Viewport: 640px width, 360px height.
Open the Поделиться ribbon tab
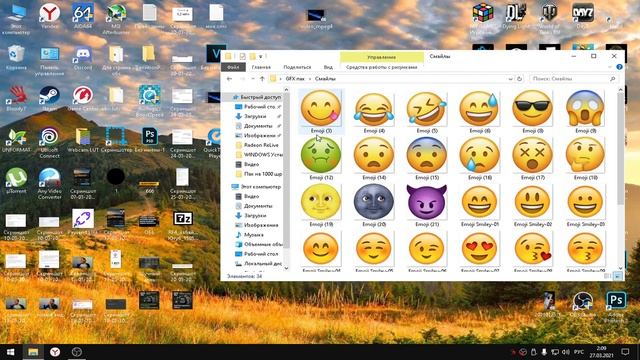pos(297,67)
